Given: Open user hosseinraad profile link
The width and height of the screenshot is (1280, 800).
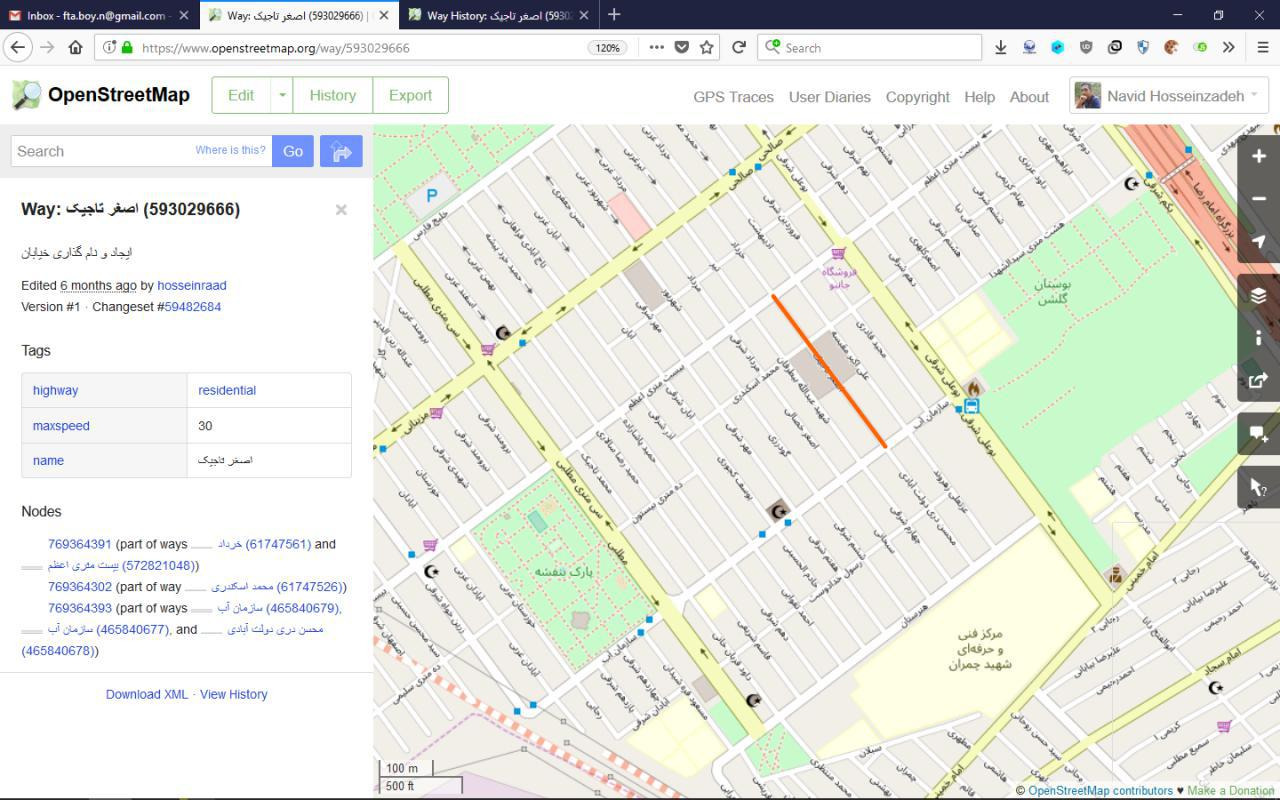Looking at the screenshot, I should [x=192, y=285].
